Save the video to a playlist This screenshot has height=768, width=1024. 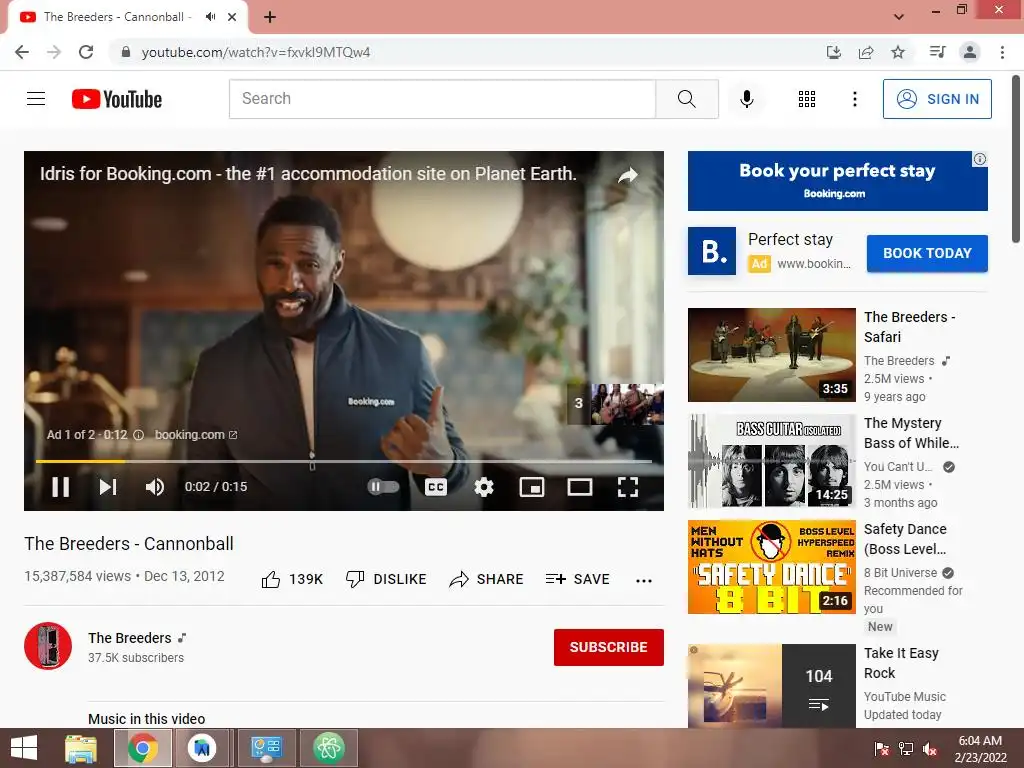point(578,579)
